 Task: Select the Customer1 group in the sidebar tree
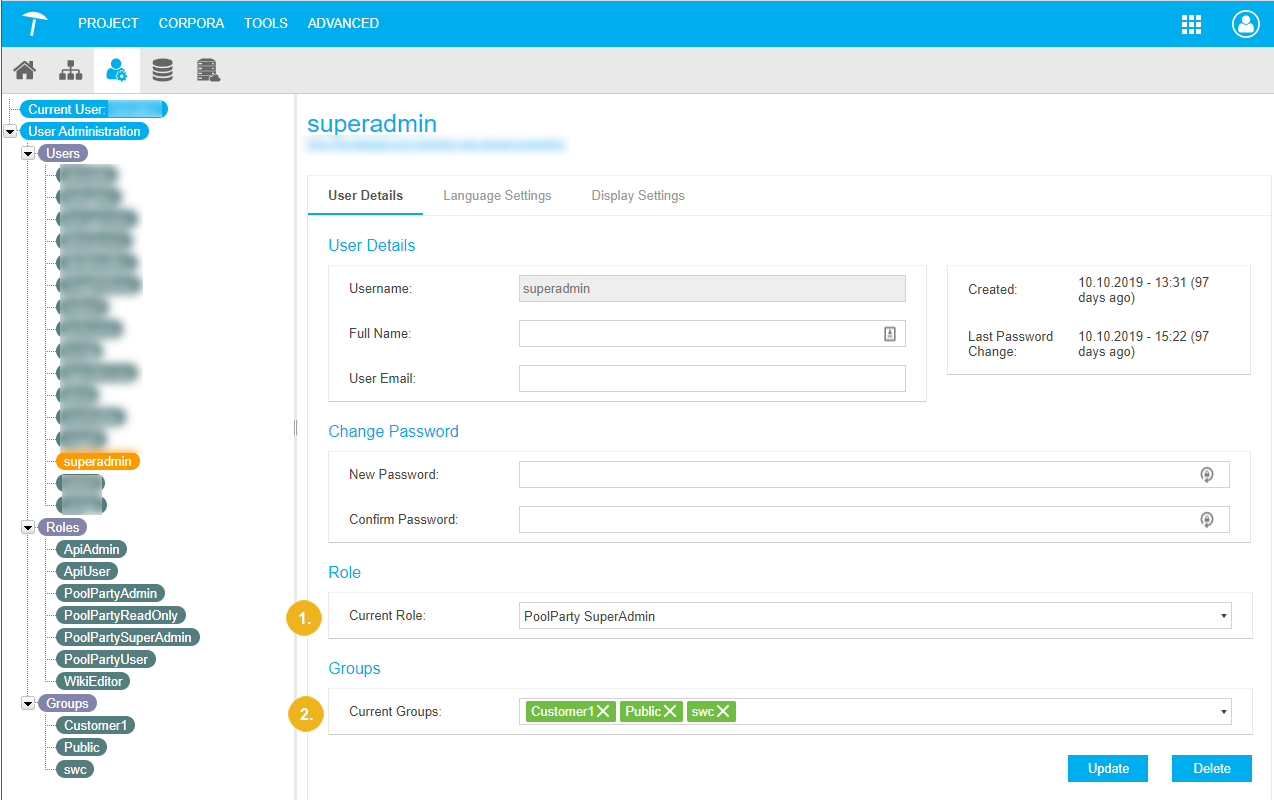tap(96, 725)
